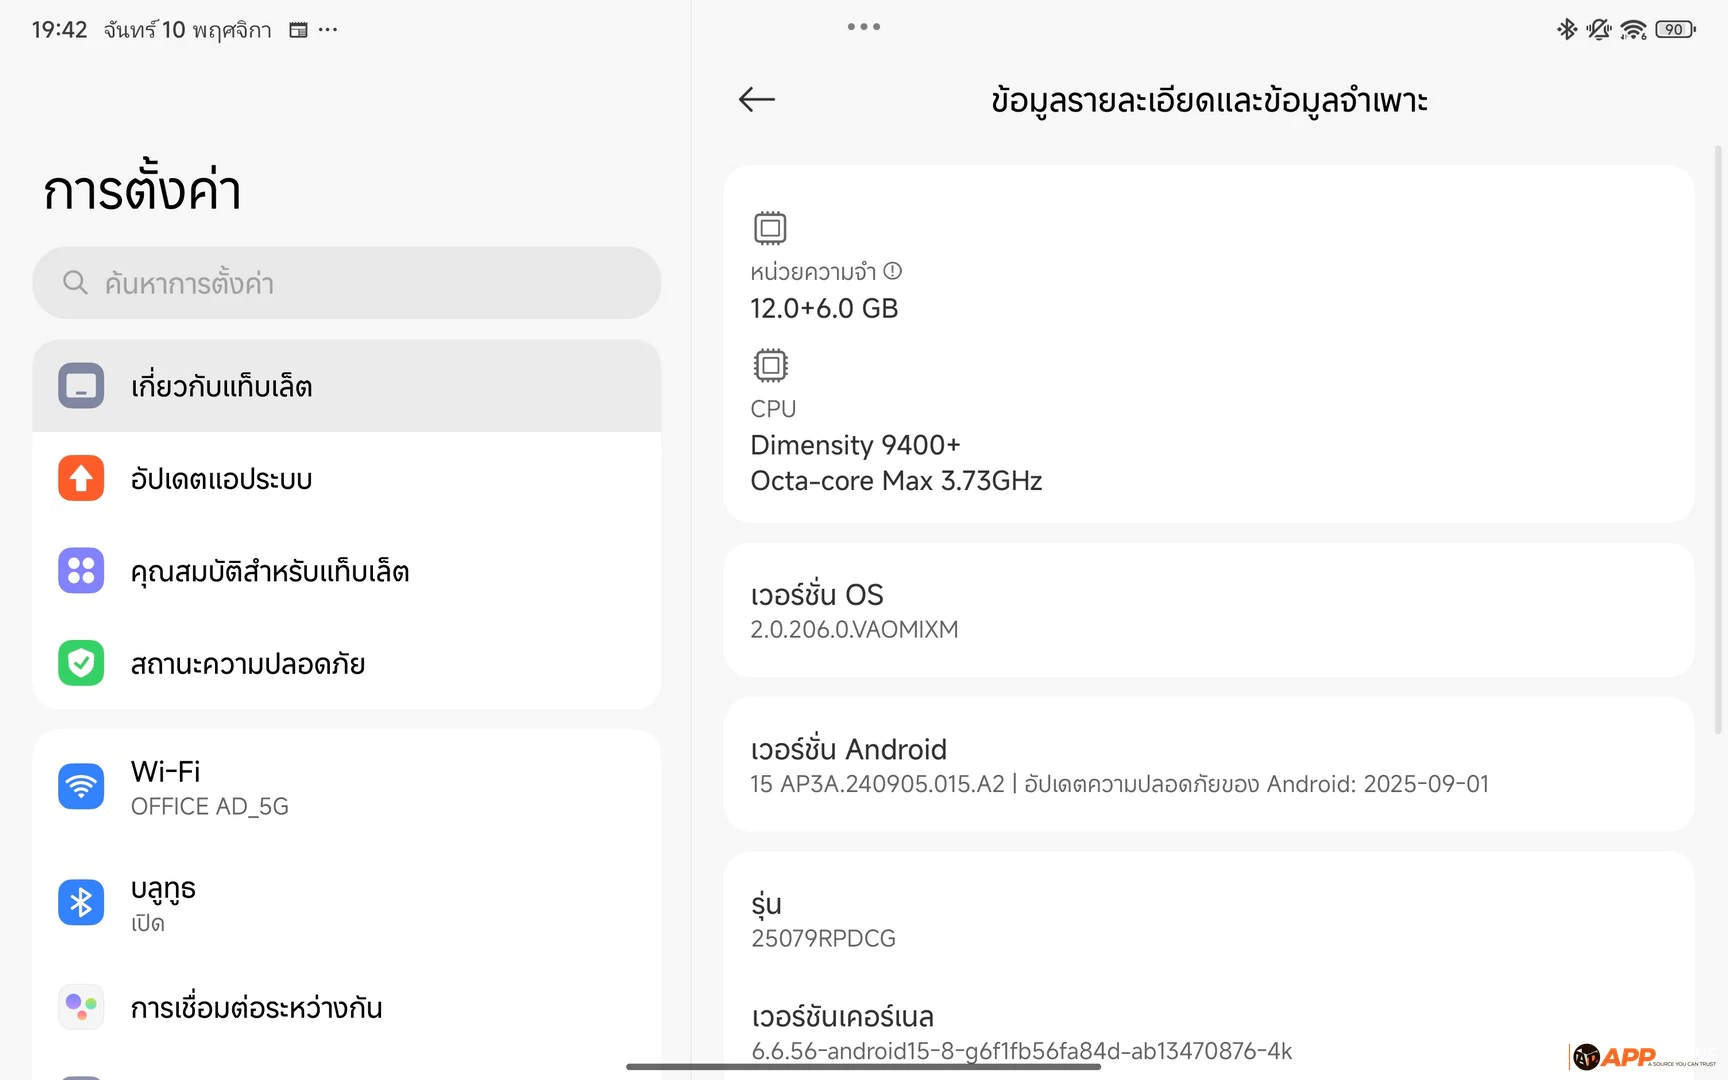Screen dimensions: 1728x1080
Task: Tap the Bluetooth settings icon
Action: (81, 903)
